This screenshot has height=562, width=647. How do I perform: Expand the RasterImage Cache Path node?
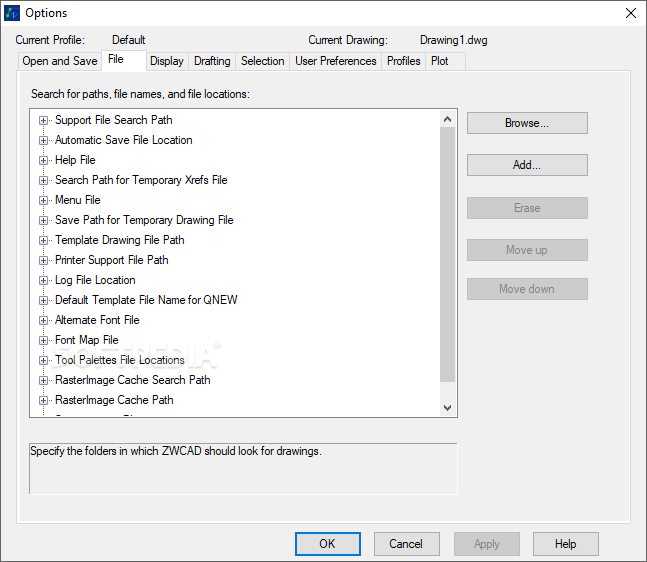tap(43, 400)
